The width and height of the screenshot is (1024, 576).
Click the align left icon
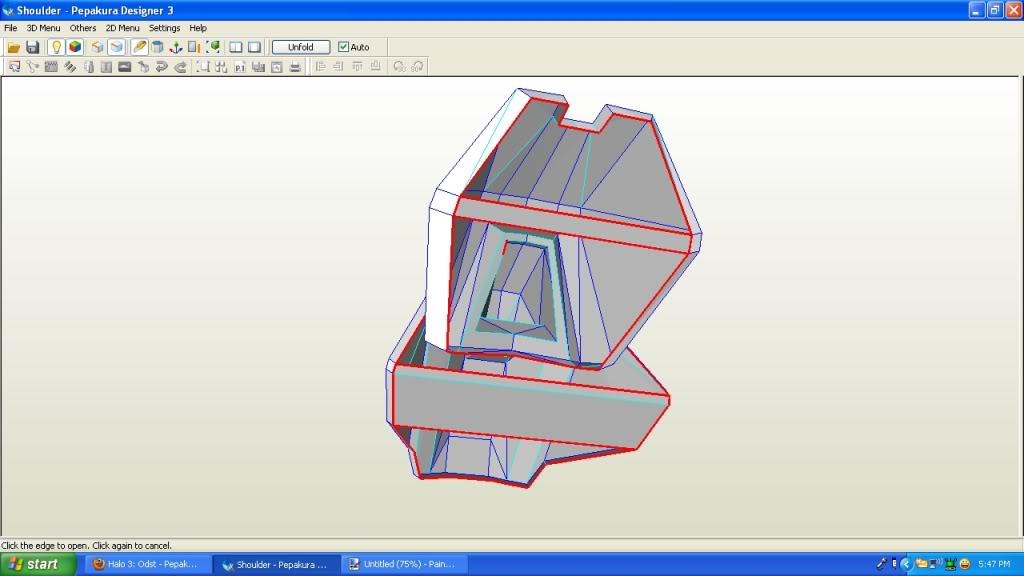click(320, 67)
